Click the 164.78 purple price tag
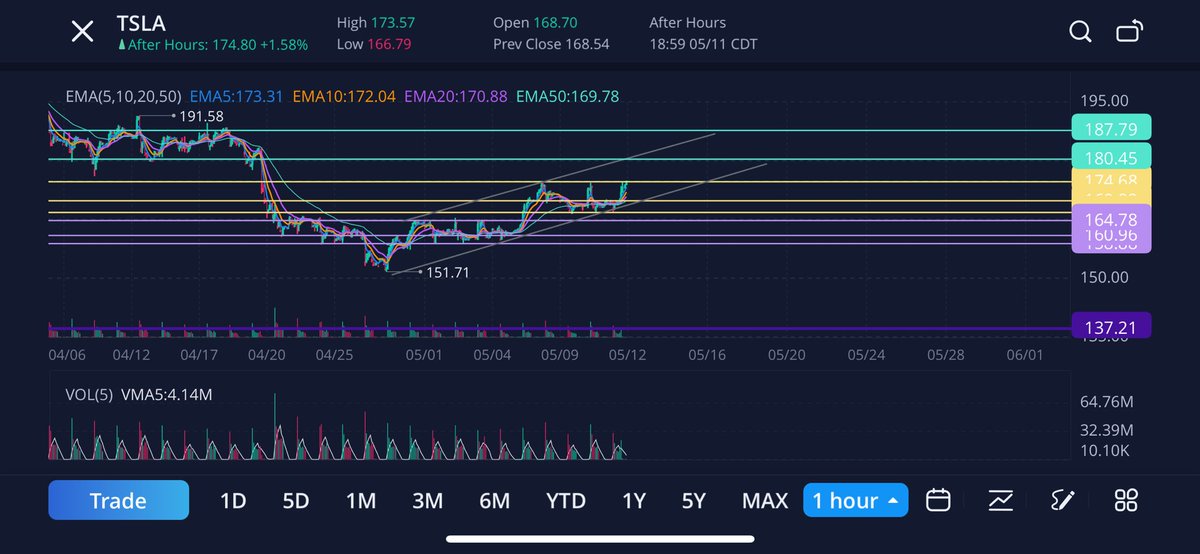The image size is (1200, 554). click(x=1111, y=218)
